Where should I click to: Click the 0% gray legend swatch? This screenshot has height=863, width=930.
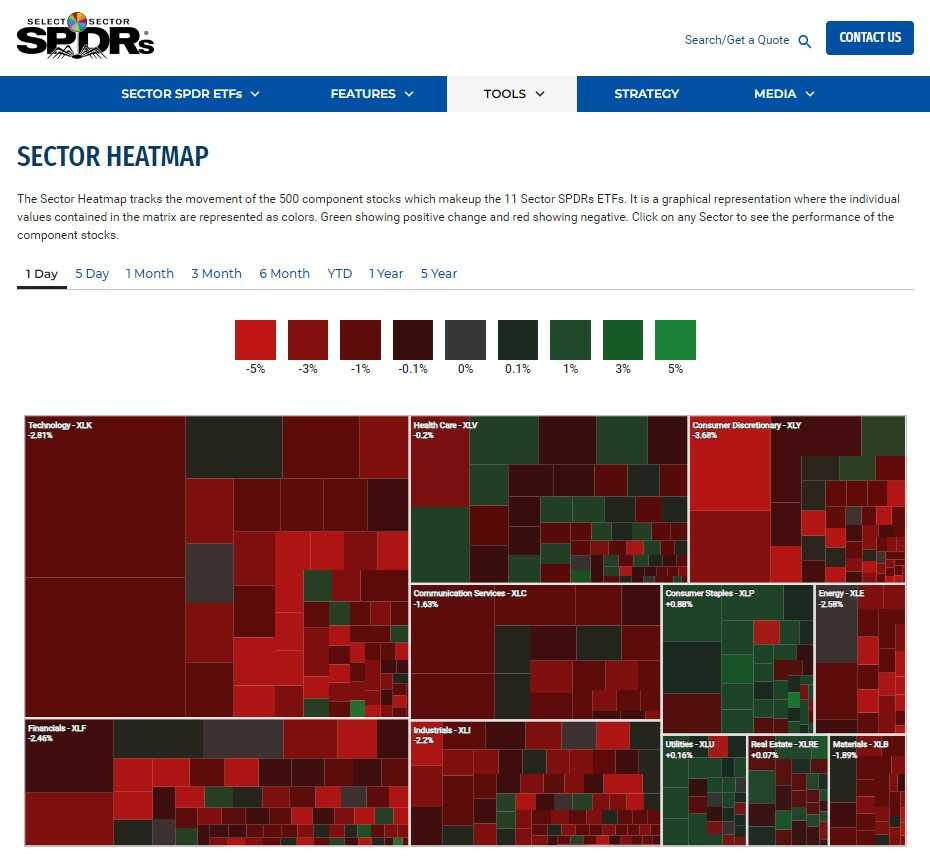coord(465,340)
